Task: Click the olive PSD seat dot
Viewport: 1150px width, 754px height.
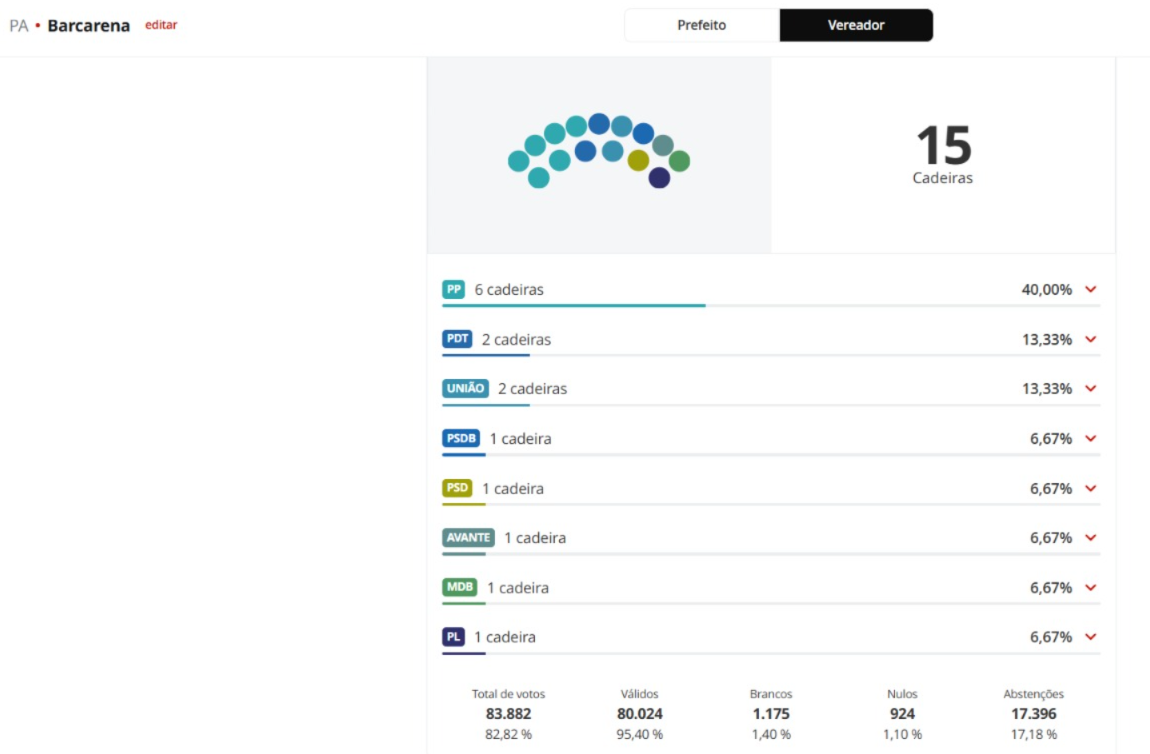Action: click(x=638, y=160)
